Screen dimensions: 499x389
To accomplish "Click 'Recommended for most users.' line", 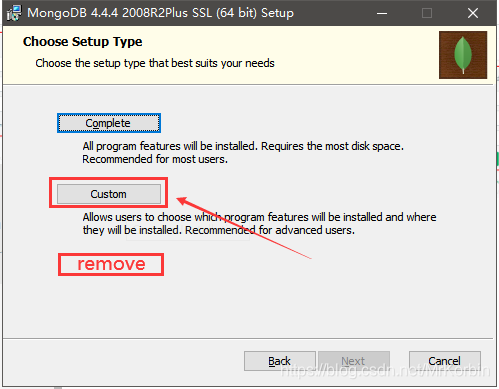I will (x=155, y=159).
